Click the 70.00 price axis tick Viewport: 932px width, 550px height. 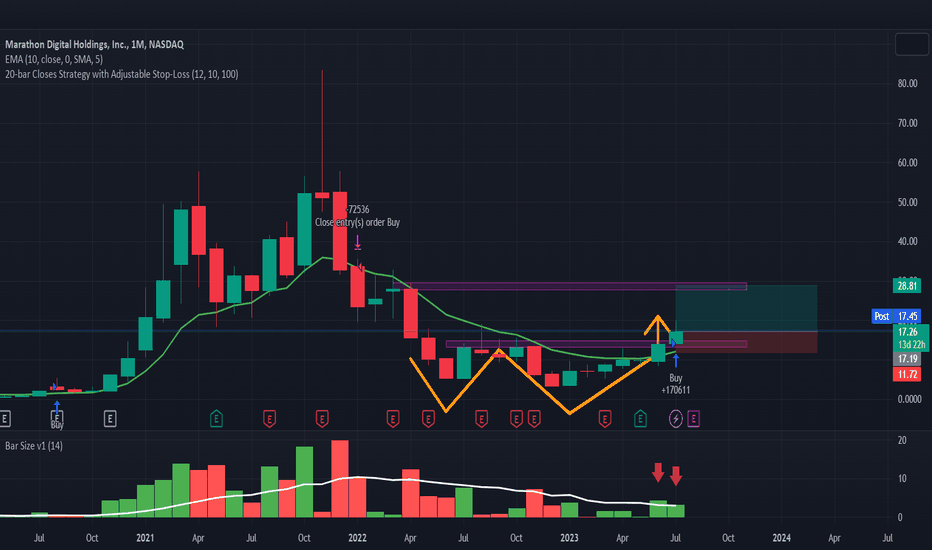(907, 123)
